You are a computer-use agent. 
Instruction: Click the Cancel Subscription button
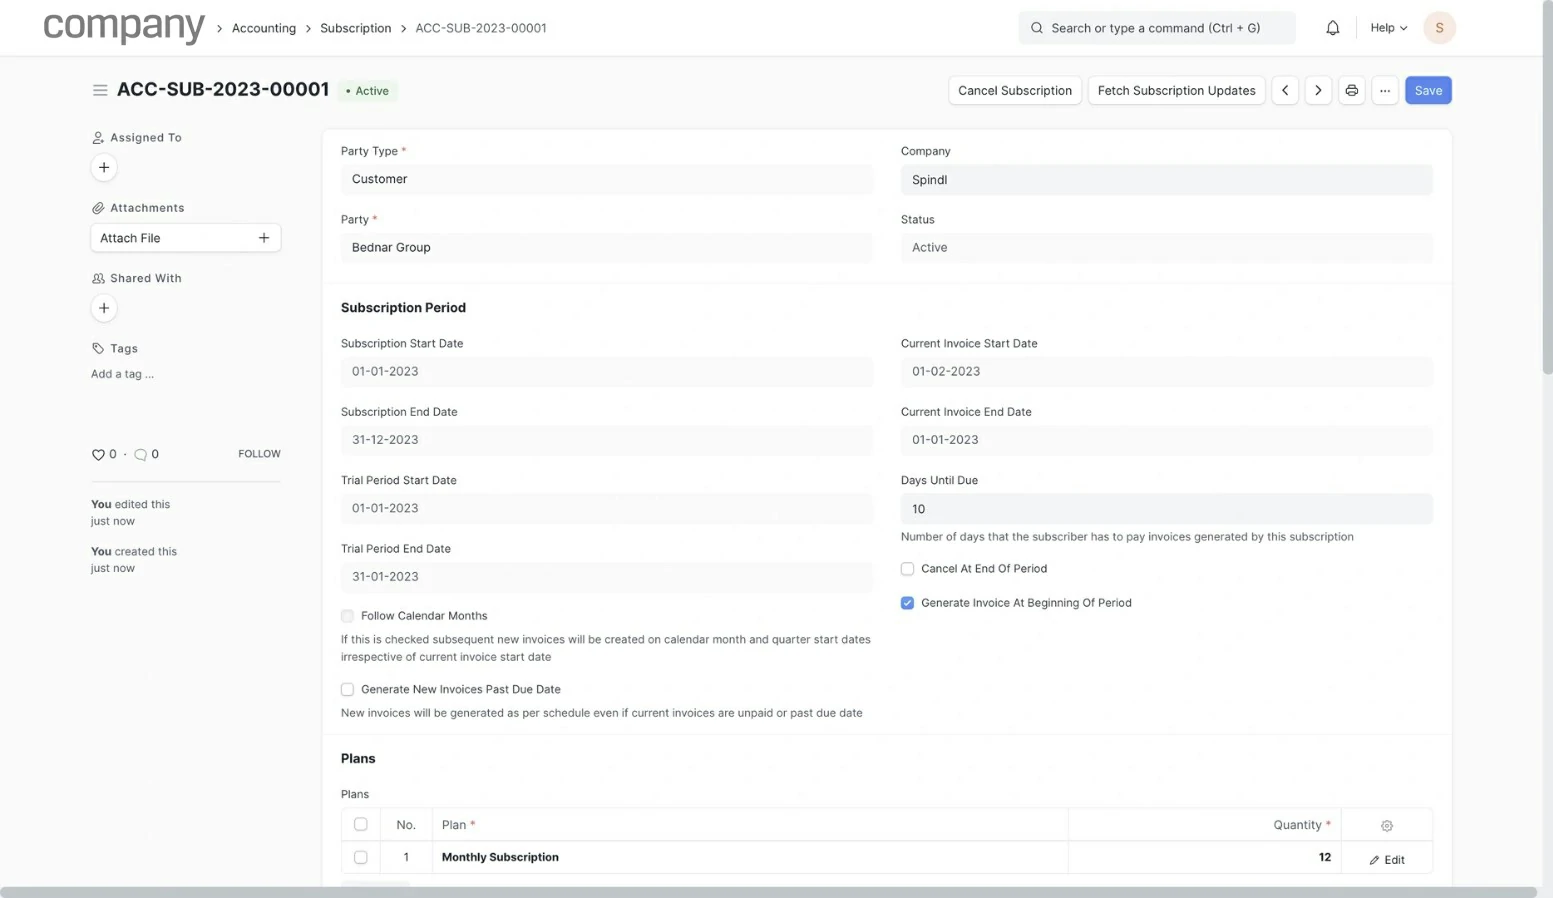(x=1014, y=90)
